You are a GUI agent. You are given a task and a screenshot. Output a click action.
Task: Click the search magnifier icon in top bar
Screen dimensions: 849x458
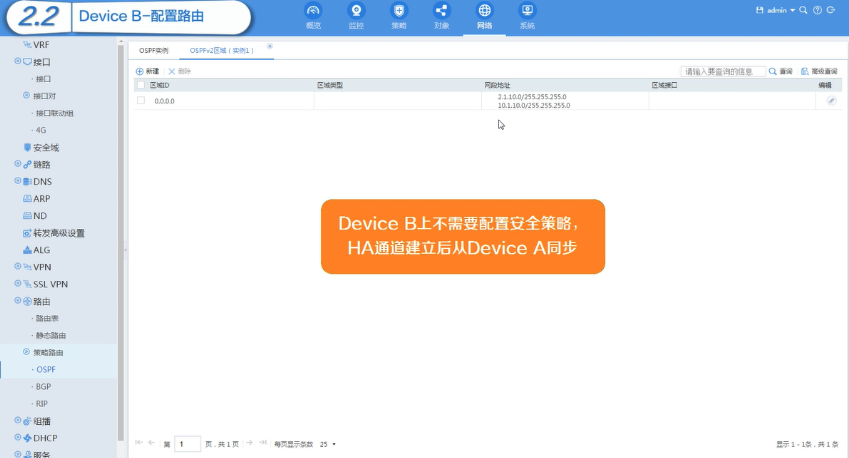(x=804, y=10)
